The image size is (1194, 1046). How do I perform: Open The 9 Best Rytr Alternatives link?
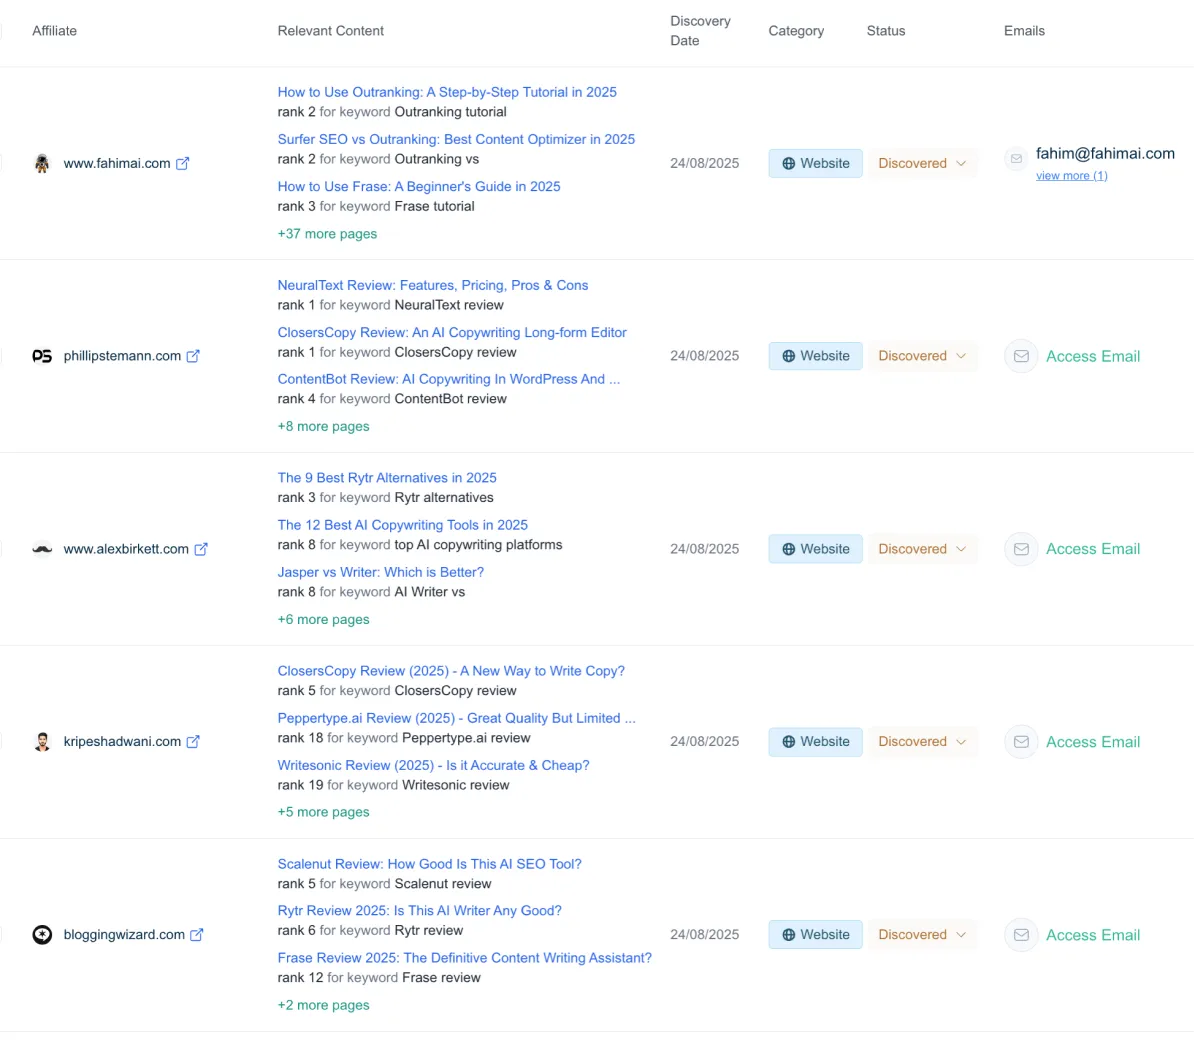[x=387, y=478]
